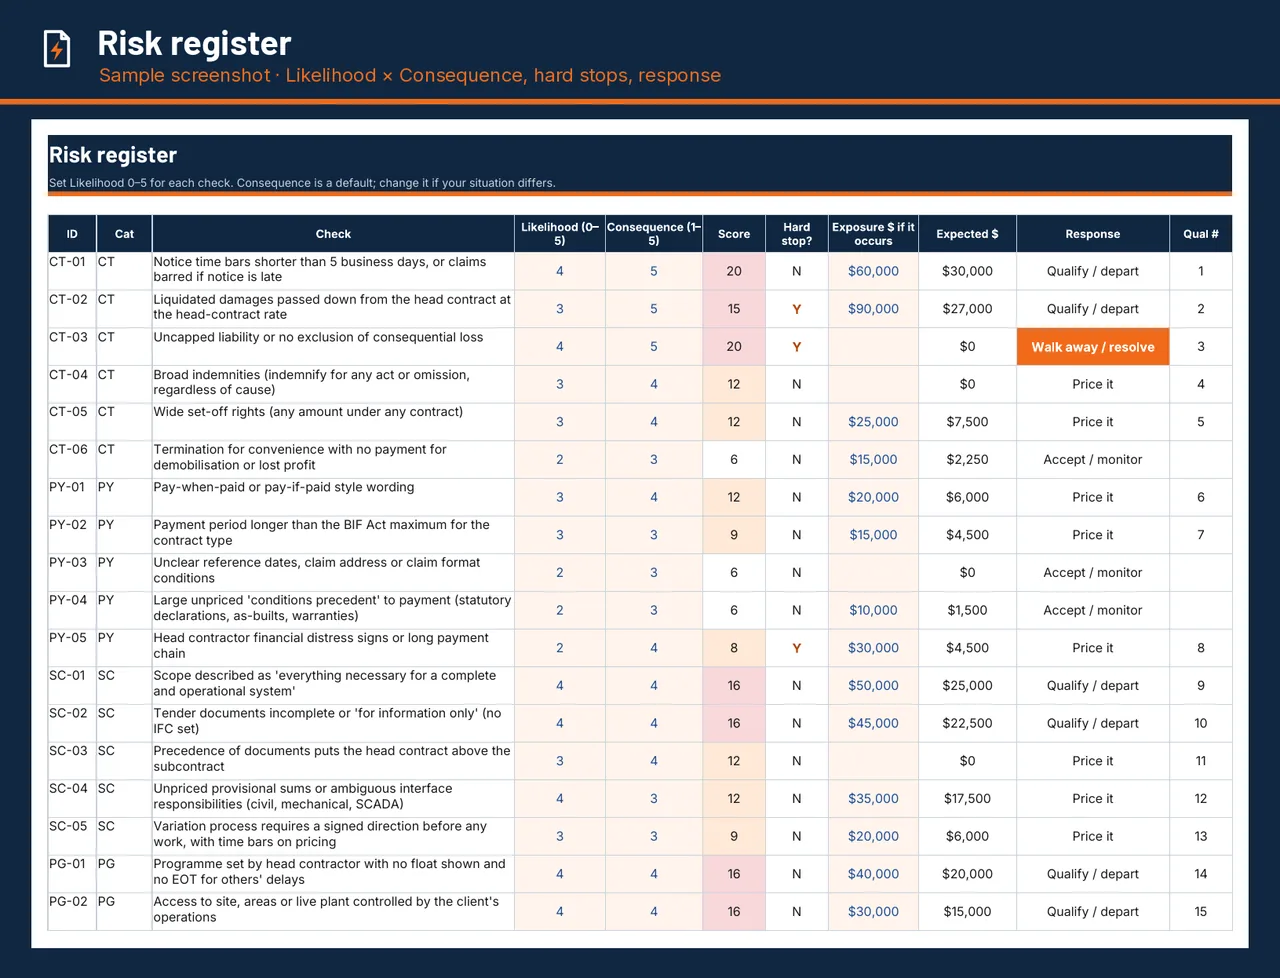1280x978 pixels.
Task: Select the score 9 for PY-02
Action: (x=734, y=535)
